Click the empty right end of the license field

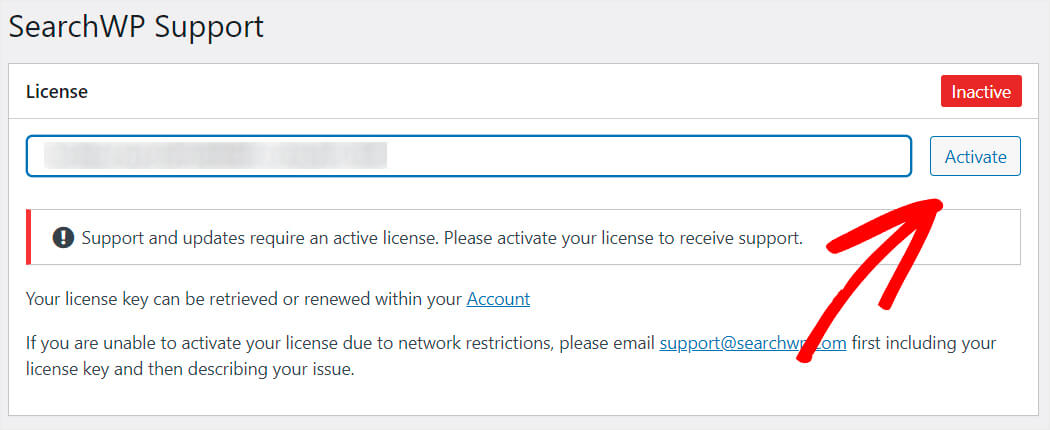[650, 157]
